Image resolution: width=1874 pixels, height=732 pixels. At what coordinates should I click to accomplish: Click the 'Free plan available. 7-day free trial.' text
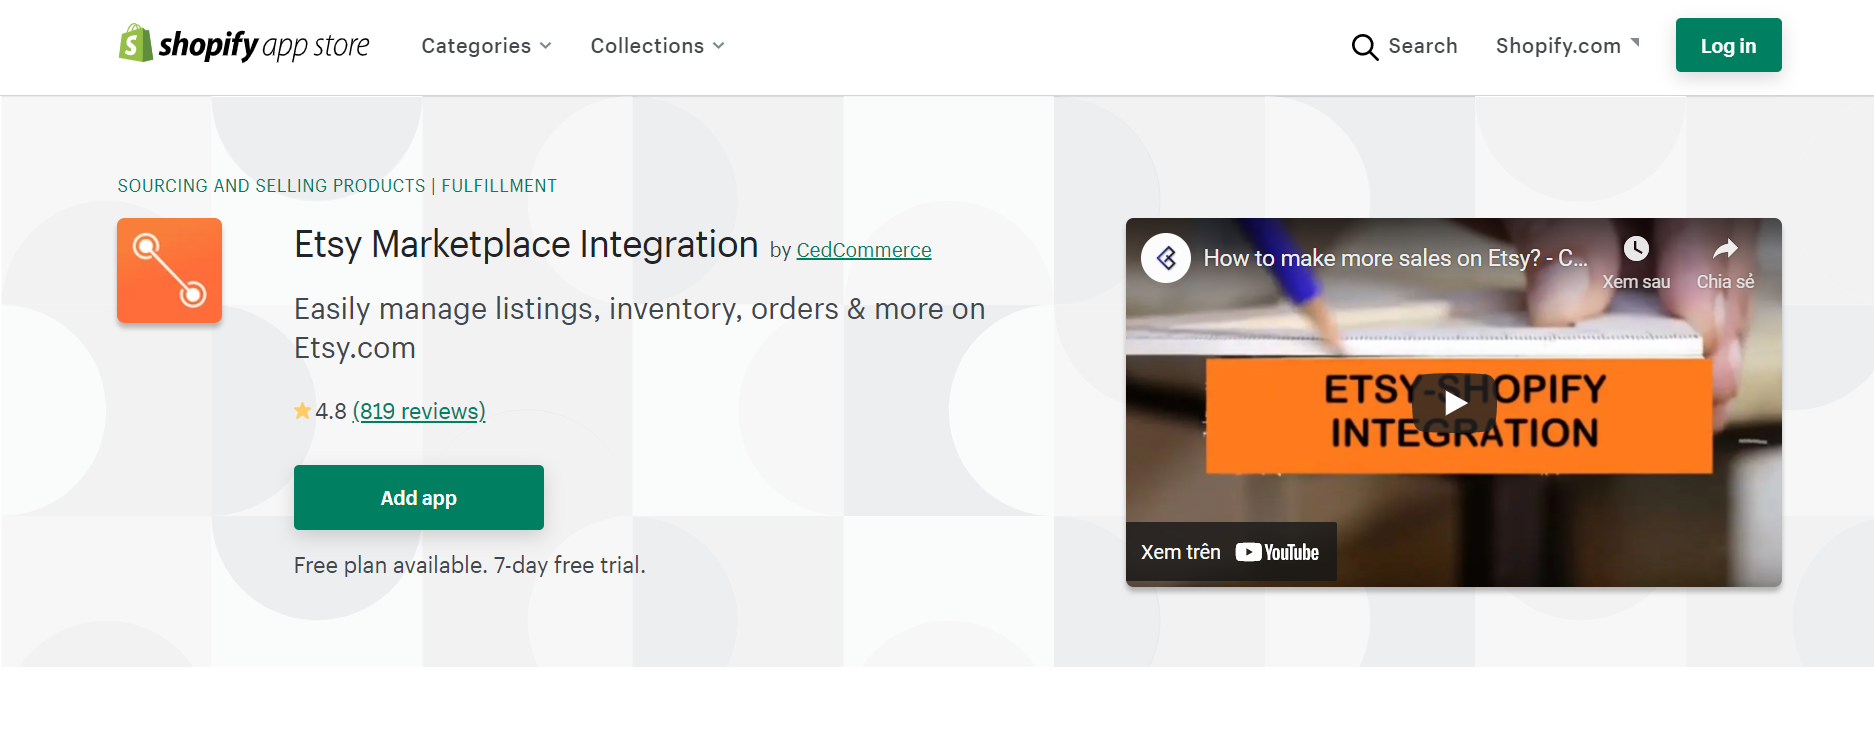coord(470,565)
